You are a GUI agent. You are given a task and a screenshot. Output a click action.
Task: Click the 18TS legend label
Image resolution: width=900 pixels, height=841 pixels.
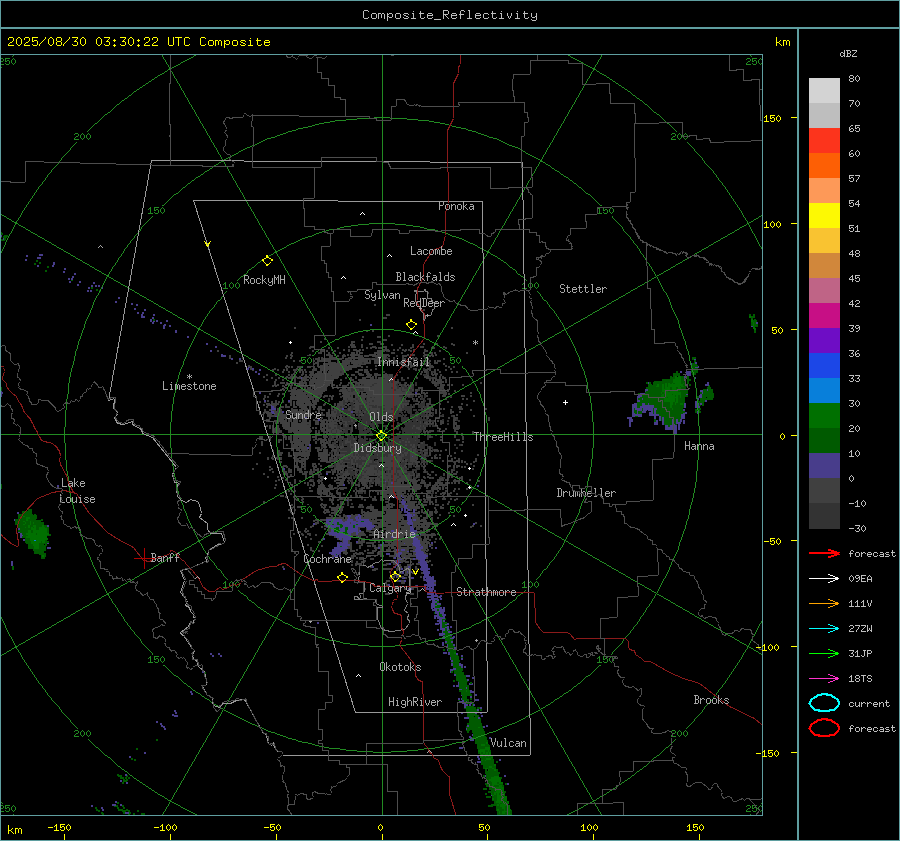(x=860, y=679)
